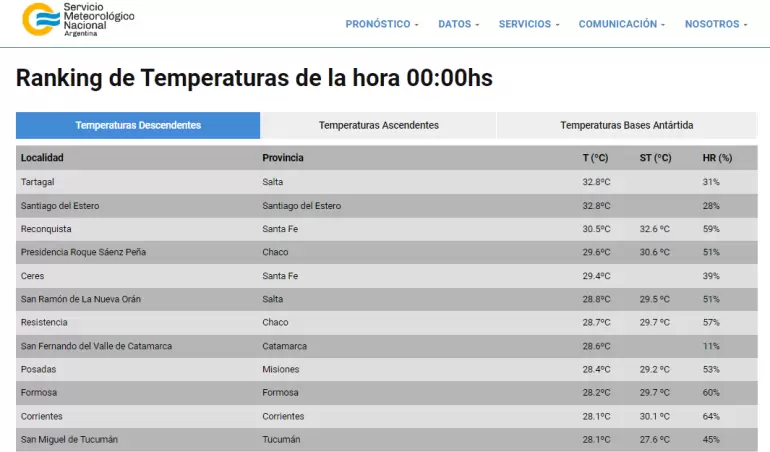Image resolution: width=770 pixels, height=452 pixels.
Task: Click the Servicio Meteorológico Nacional logo
Action: 78,20
